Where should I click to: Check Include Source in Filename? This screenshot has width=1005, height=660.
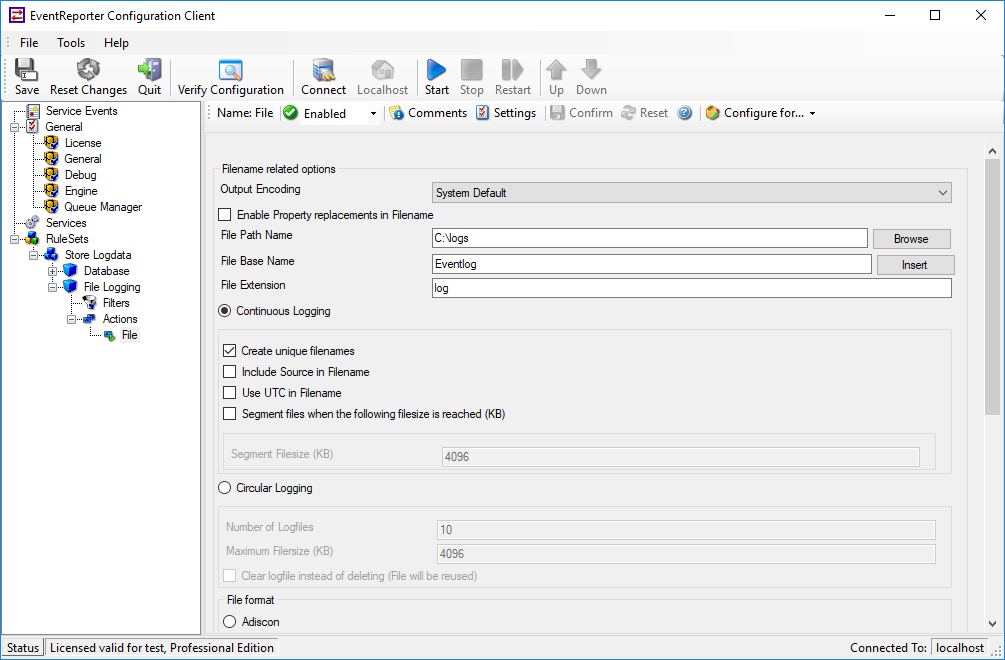click(229, 372)
